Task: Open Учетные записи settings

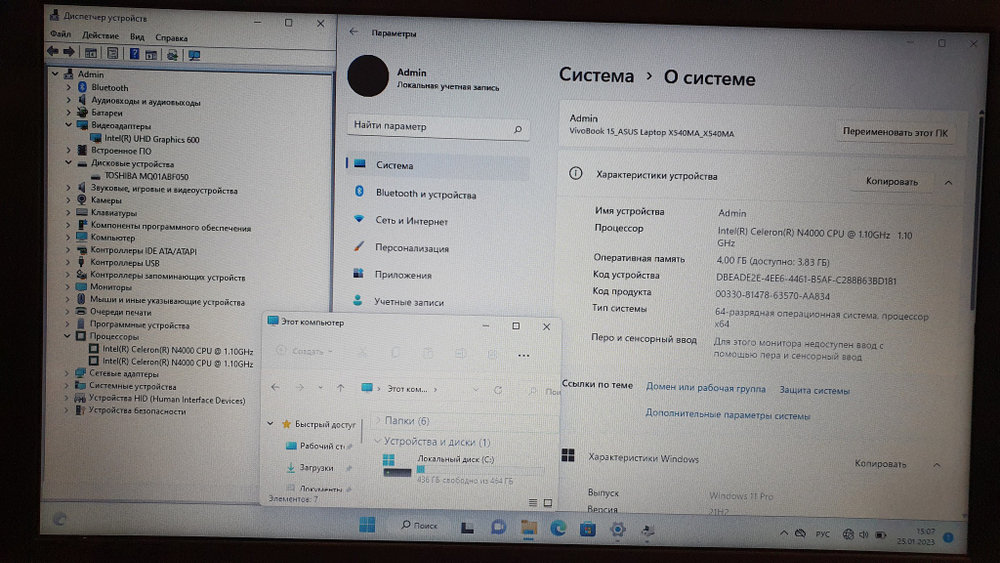Action: click(x=409, y=302)
